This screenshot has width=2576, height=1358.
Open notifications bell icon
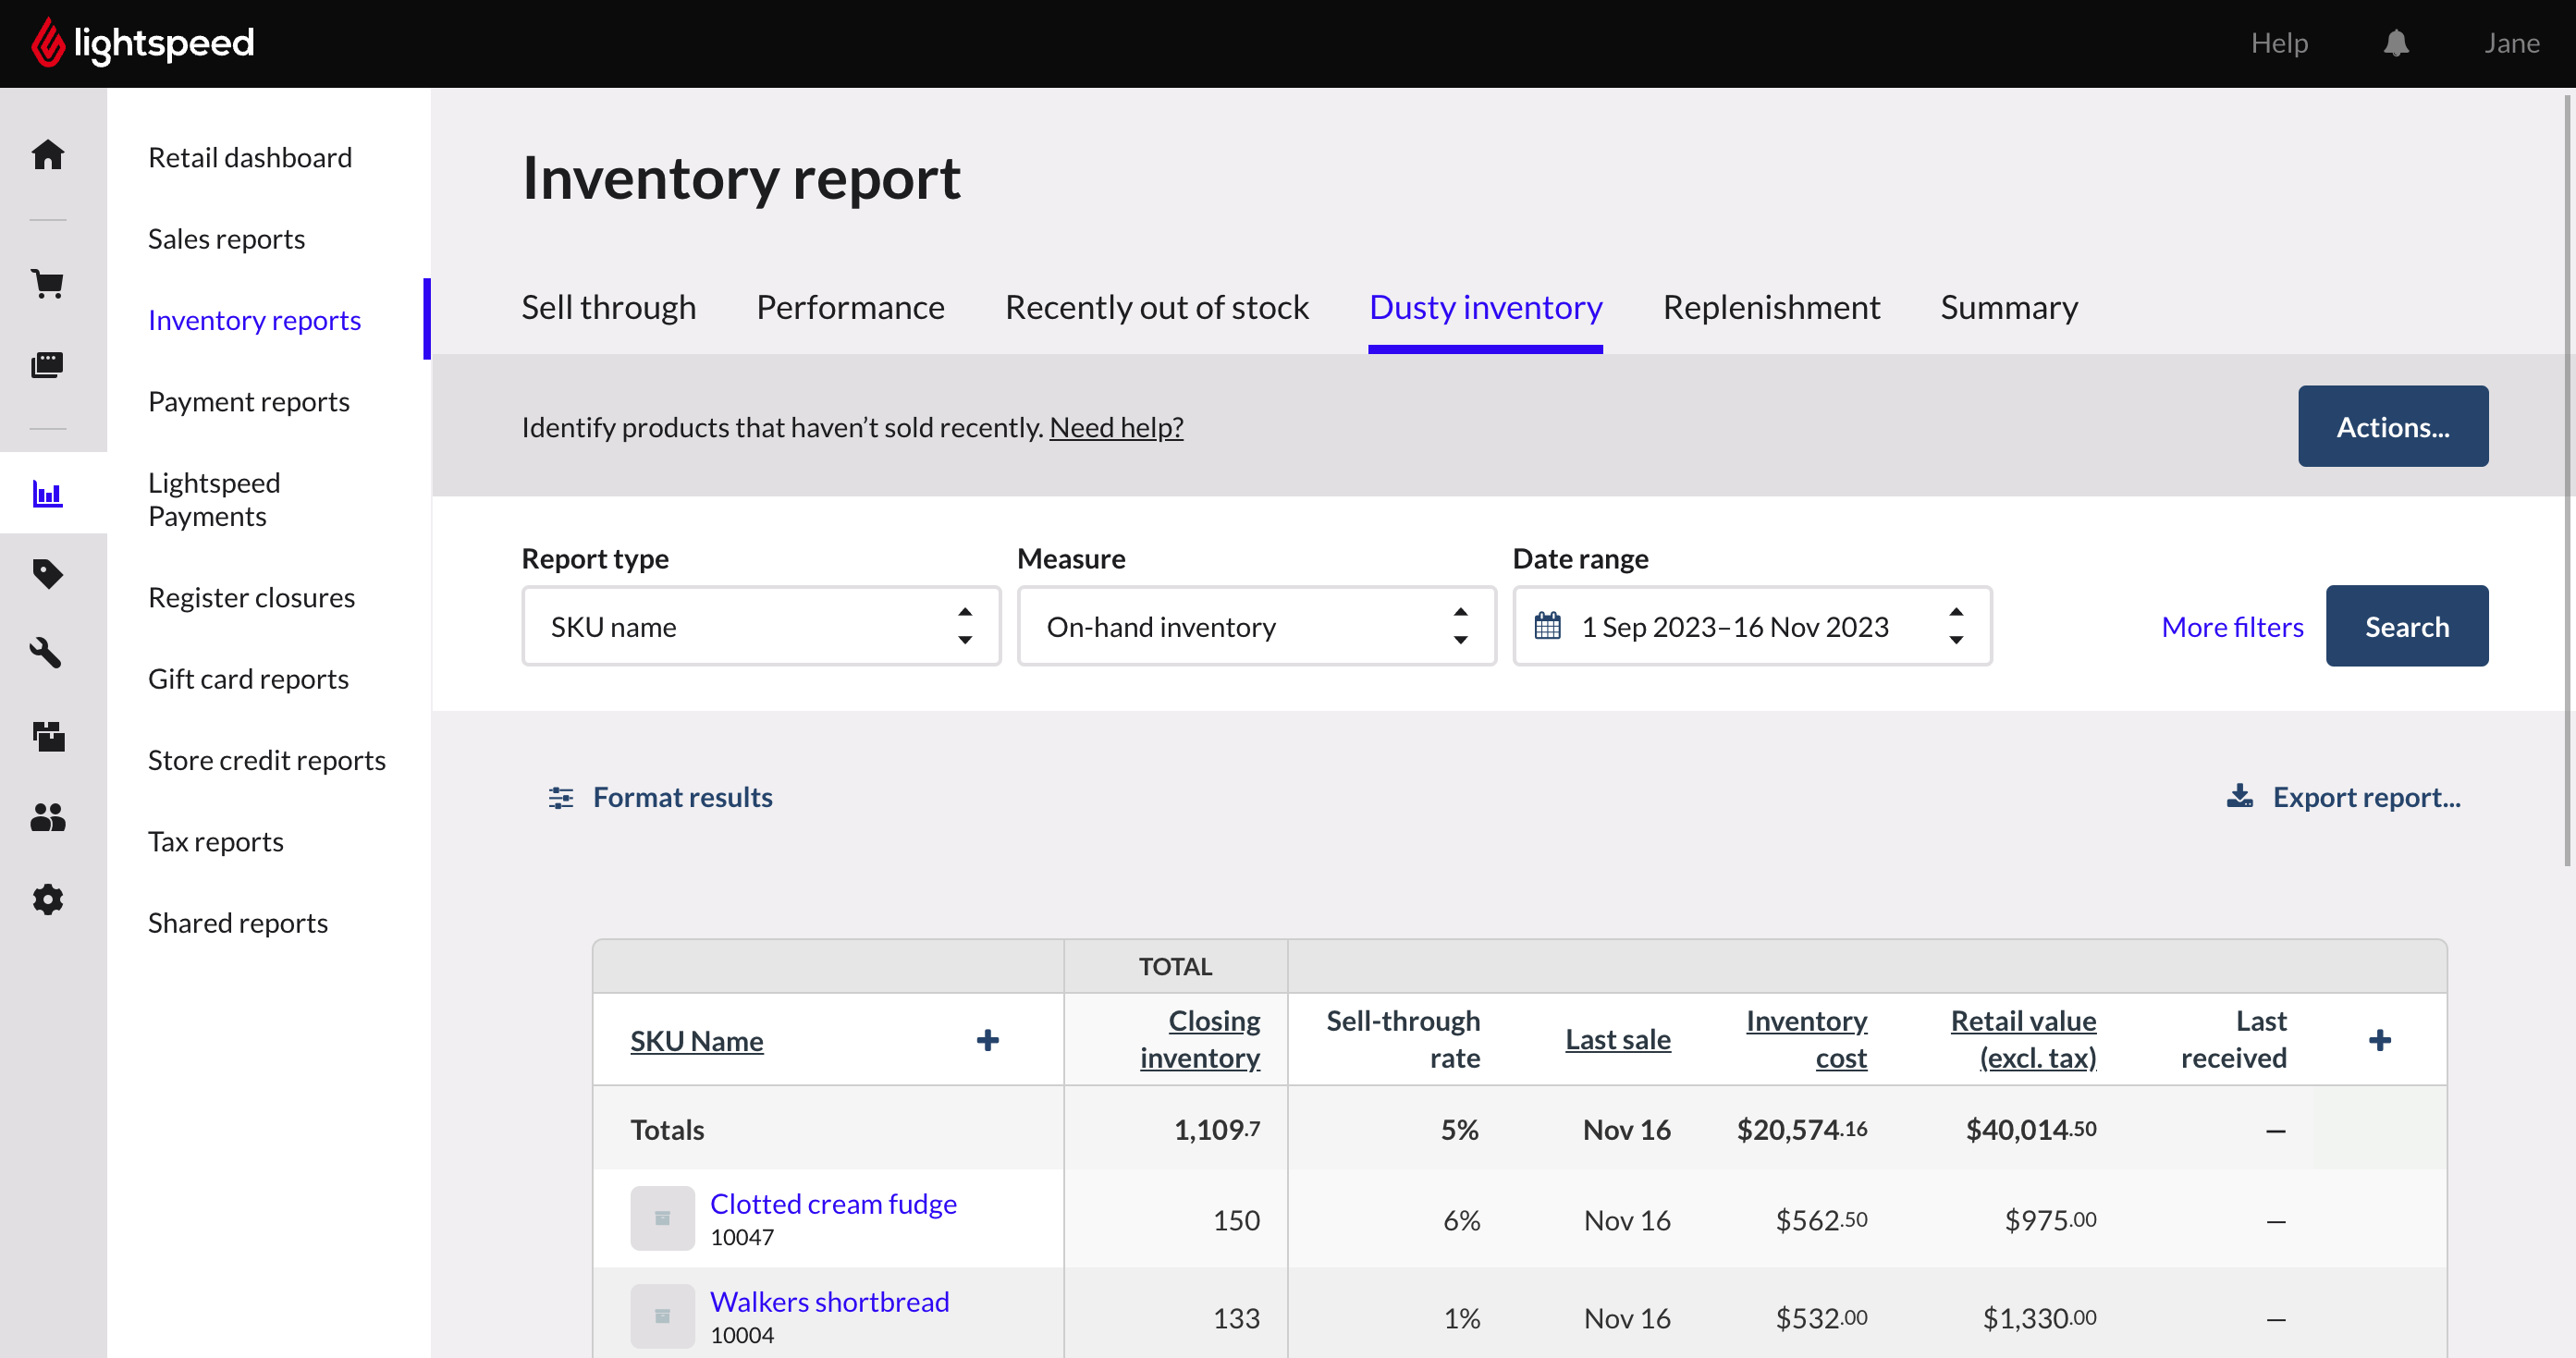tap(2396, 43)
